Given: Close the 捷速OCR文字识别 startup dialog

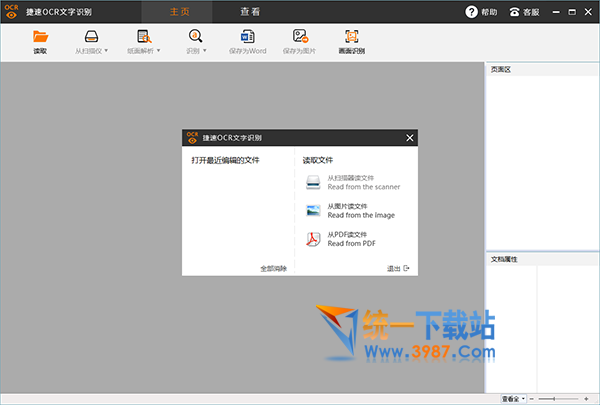Looking at the screenshot, I should pyautogui.click(x=409, y=138).
